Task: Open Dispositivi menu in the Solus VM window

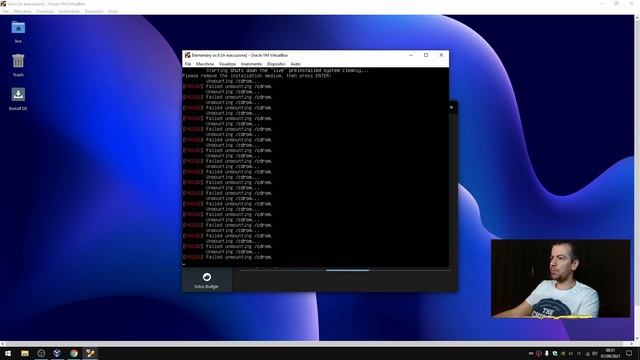Action: tap(94, 11)
